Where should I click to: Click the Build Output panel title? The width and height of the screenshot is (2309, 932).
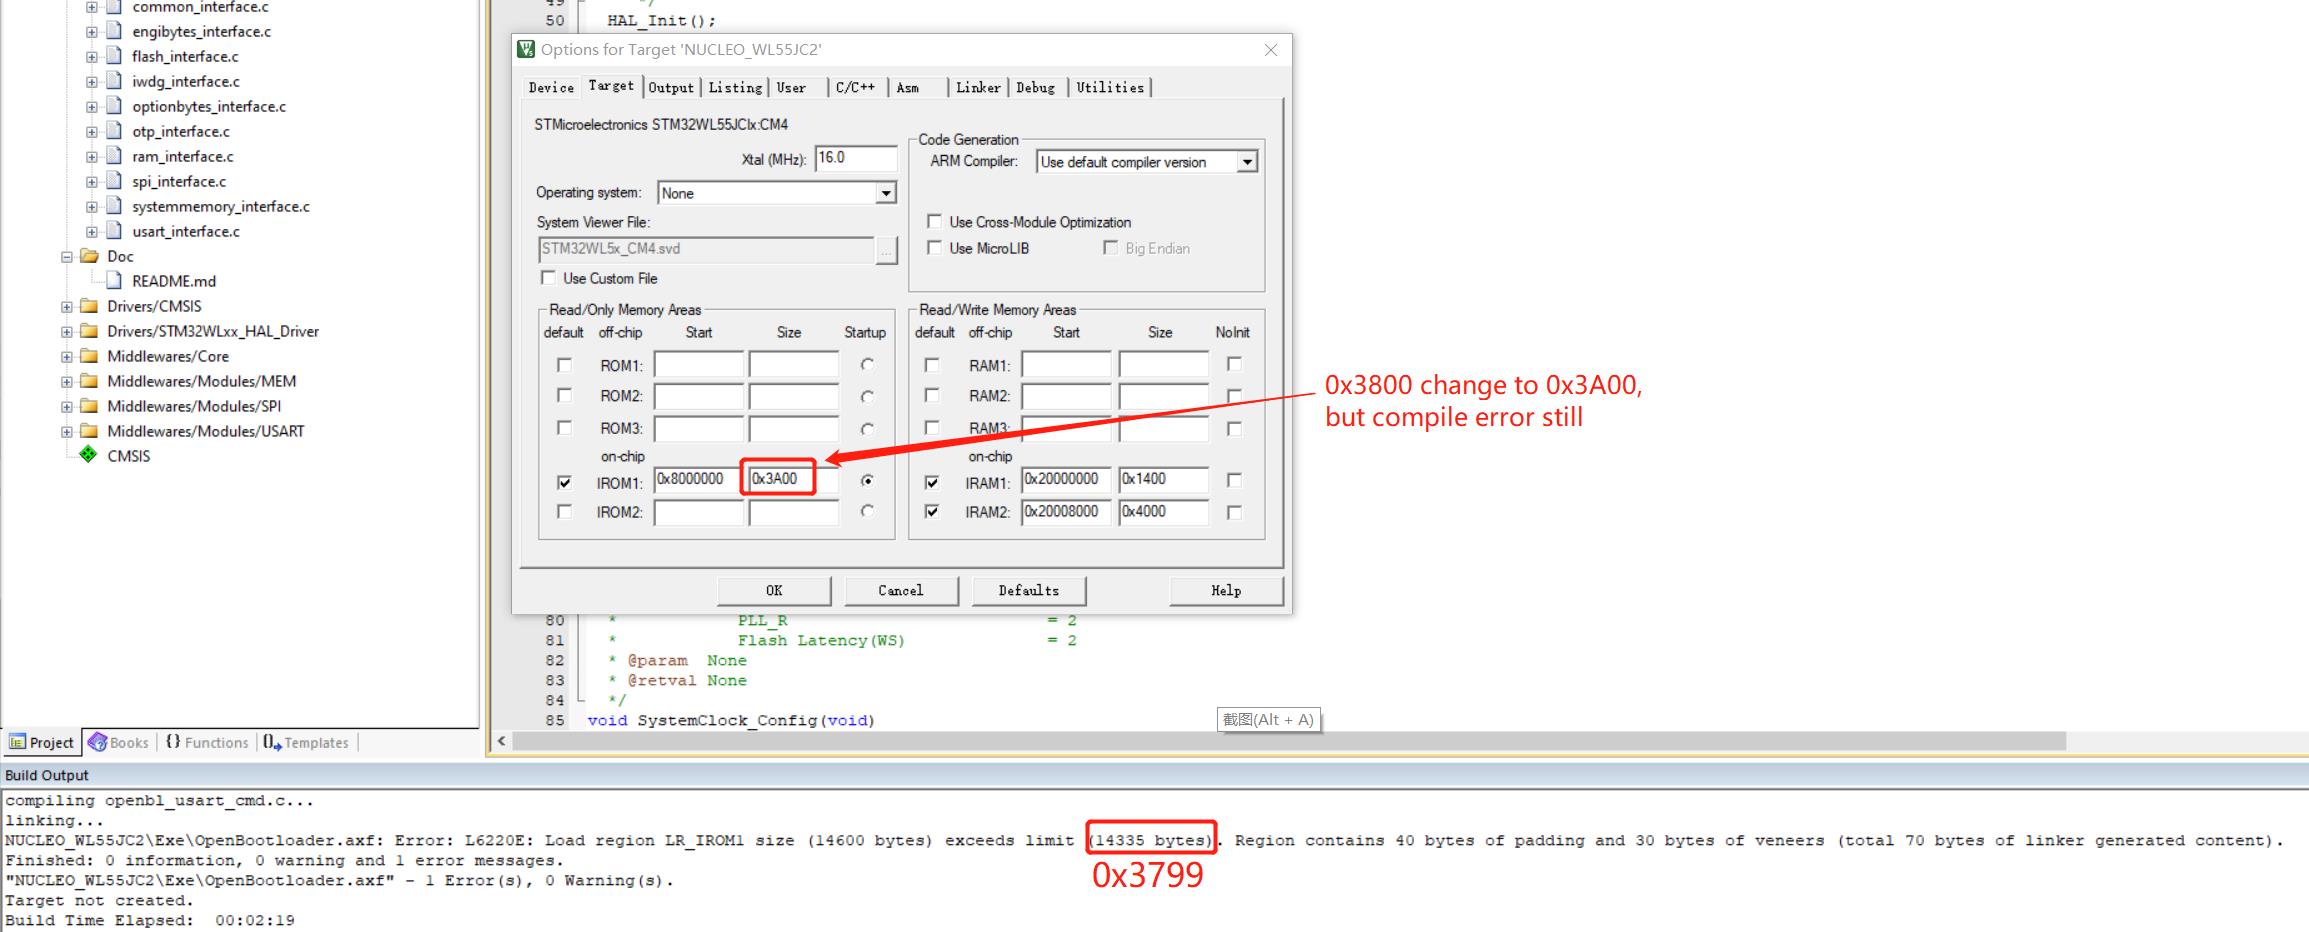point(47,775)
